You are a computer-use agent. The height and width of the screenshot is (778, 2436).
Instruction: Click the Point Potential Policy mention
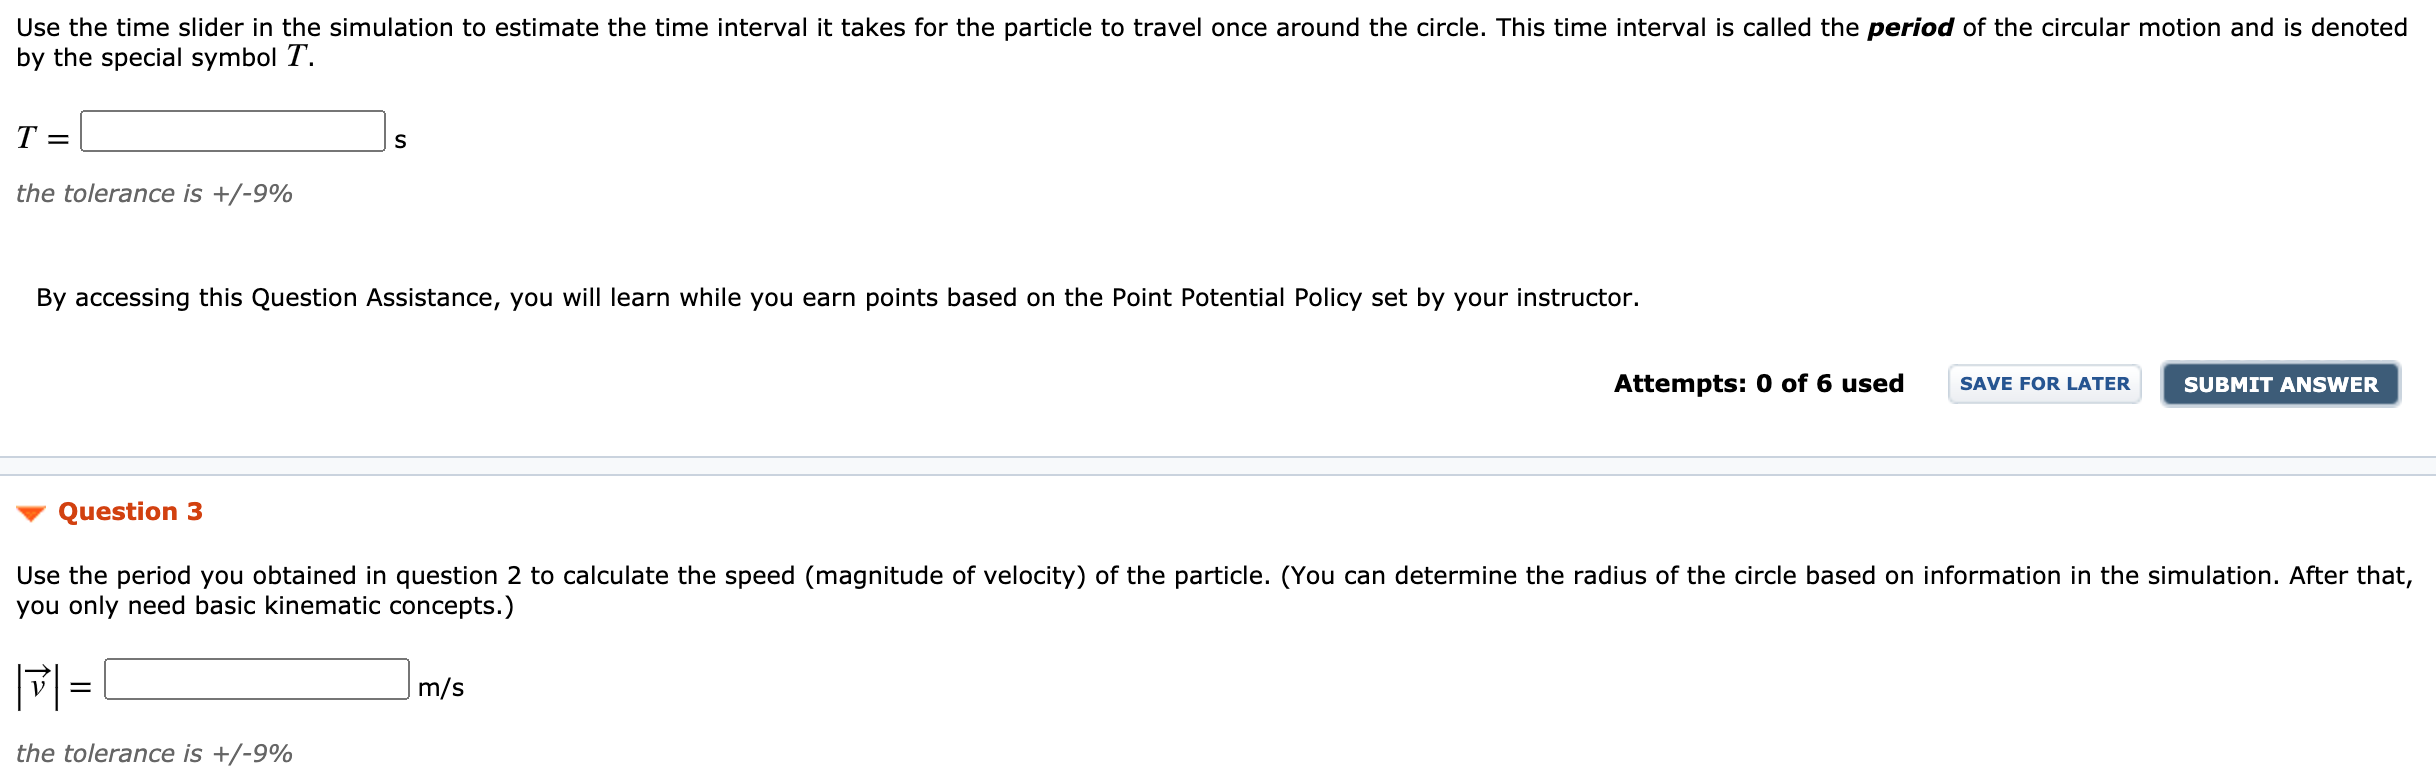pyautogui.click(x=1236, y=297)
